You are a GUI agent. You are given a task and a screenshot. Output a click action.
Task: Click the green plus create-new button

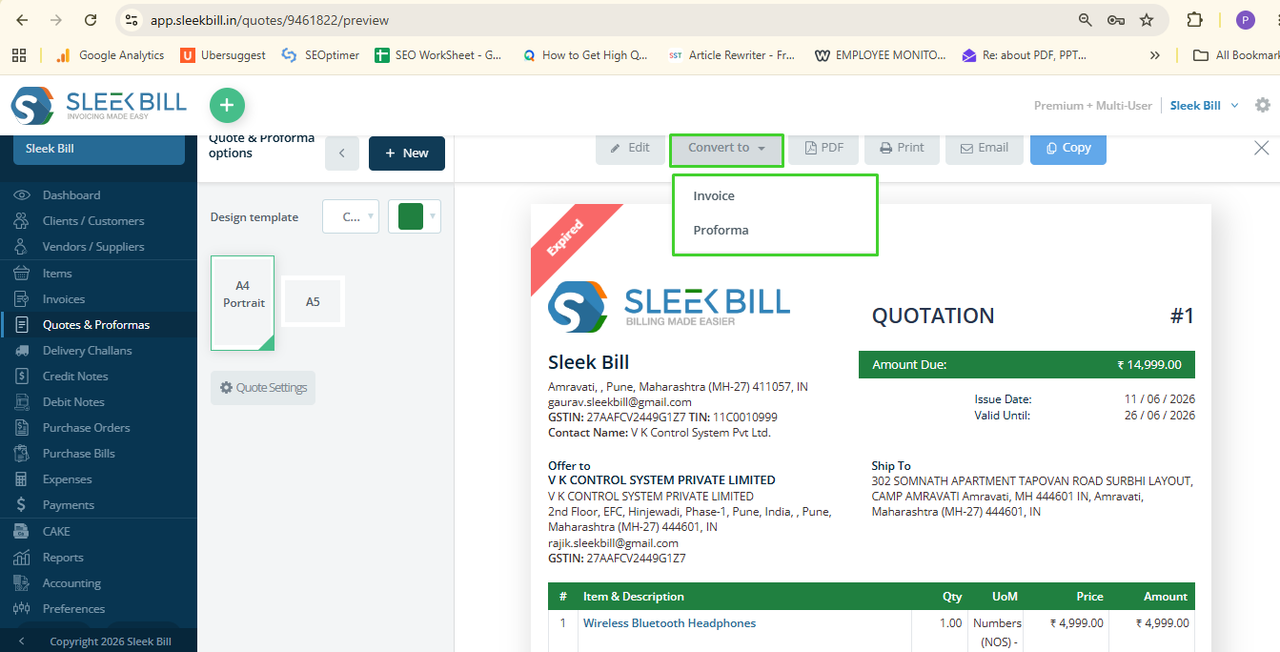(227, 105)
